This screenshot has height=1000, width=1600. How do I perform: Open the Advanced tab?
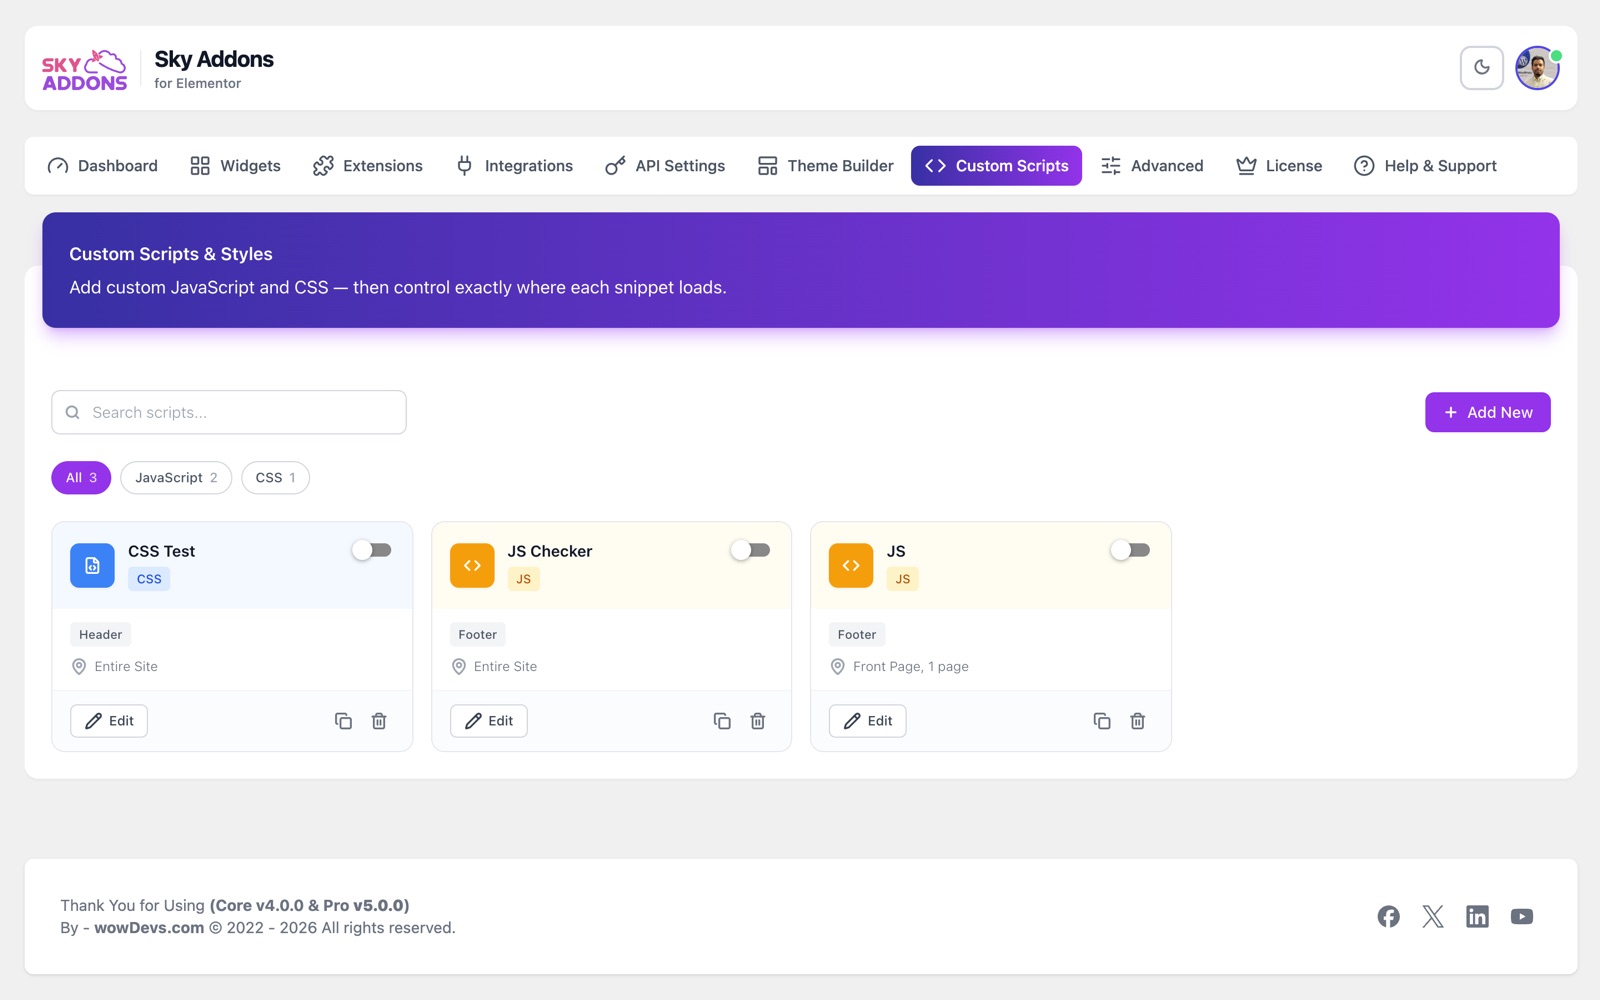click(x=1152, y=166)
